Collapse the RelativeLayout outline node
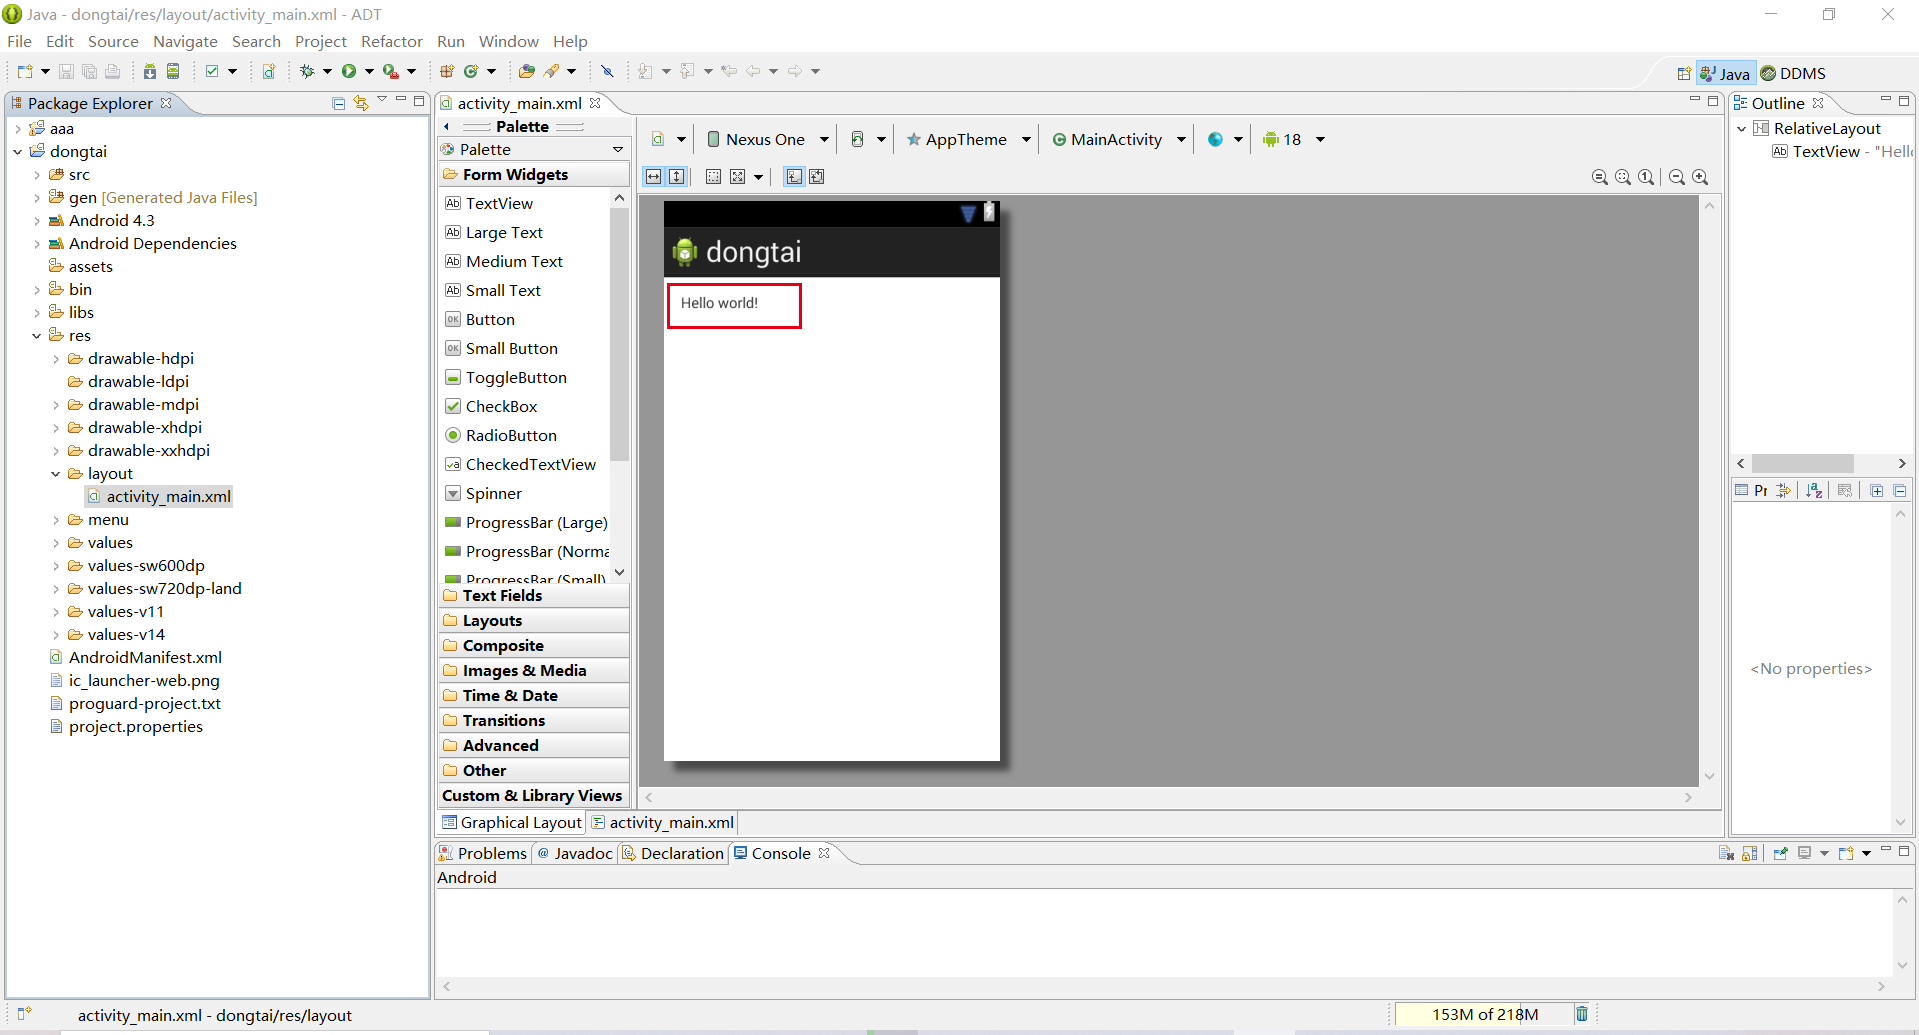The width and height of the screenshot is (1919, 1035). [x=1742, y=129]
